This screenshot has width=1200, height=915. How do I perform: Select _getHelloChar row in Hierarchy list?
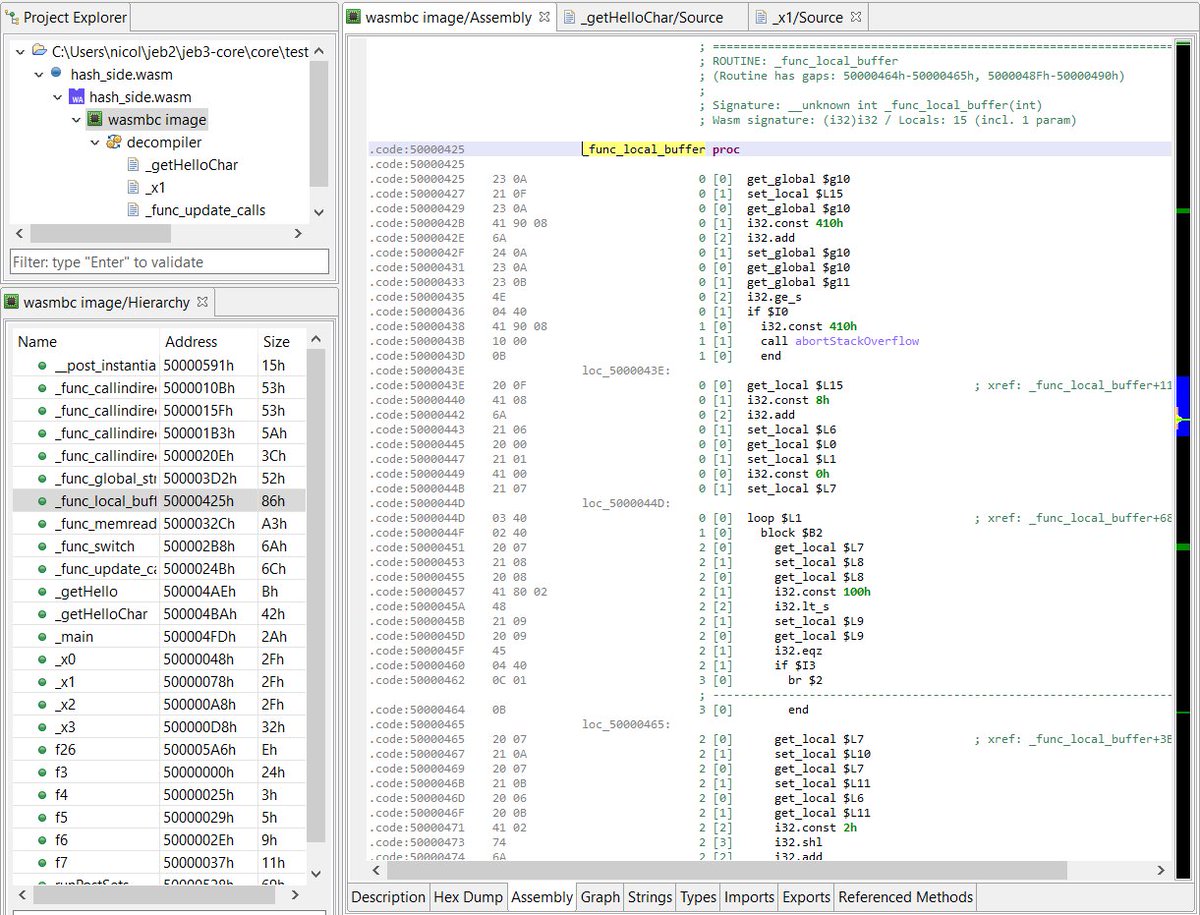click(160, 614)
